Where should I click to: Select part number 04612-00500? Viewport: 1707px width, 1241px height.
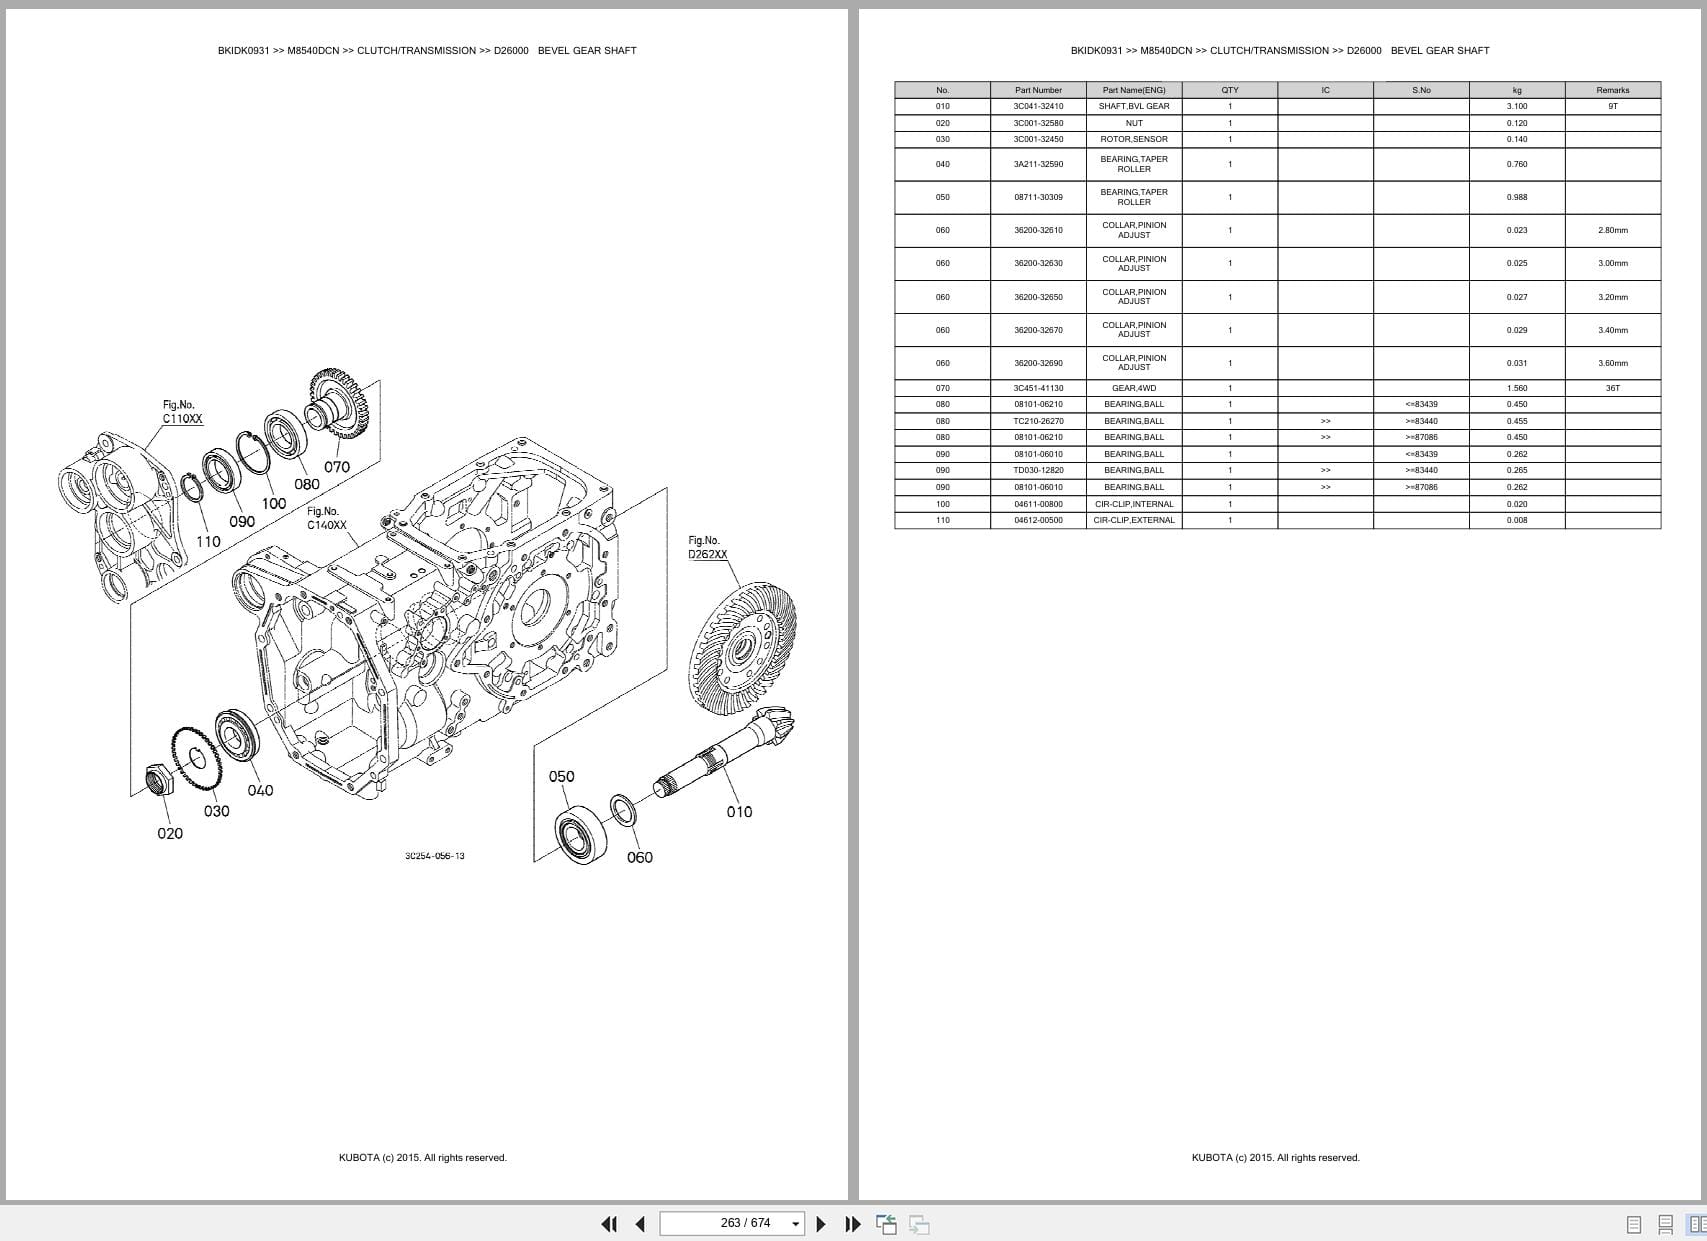point(1038,520)
